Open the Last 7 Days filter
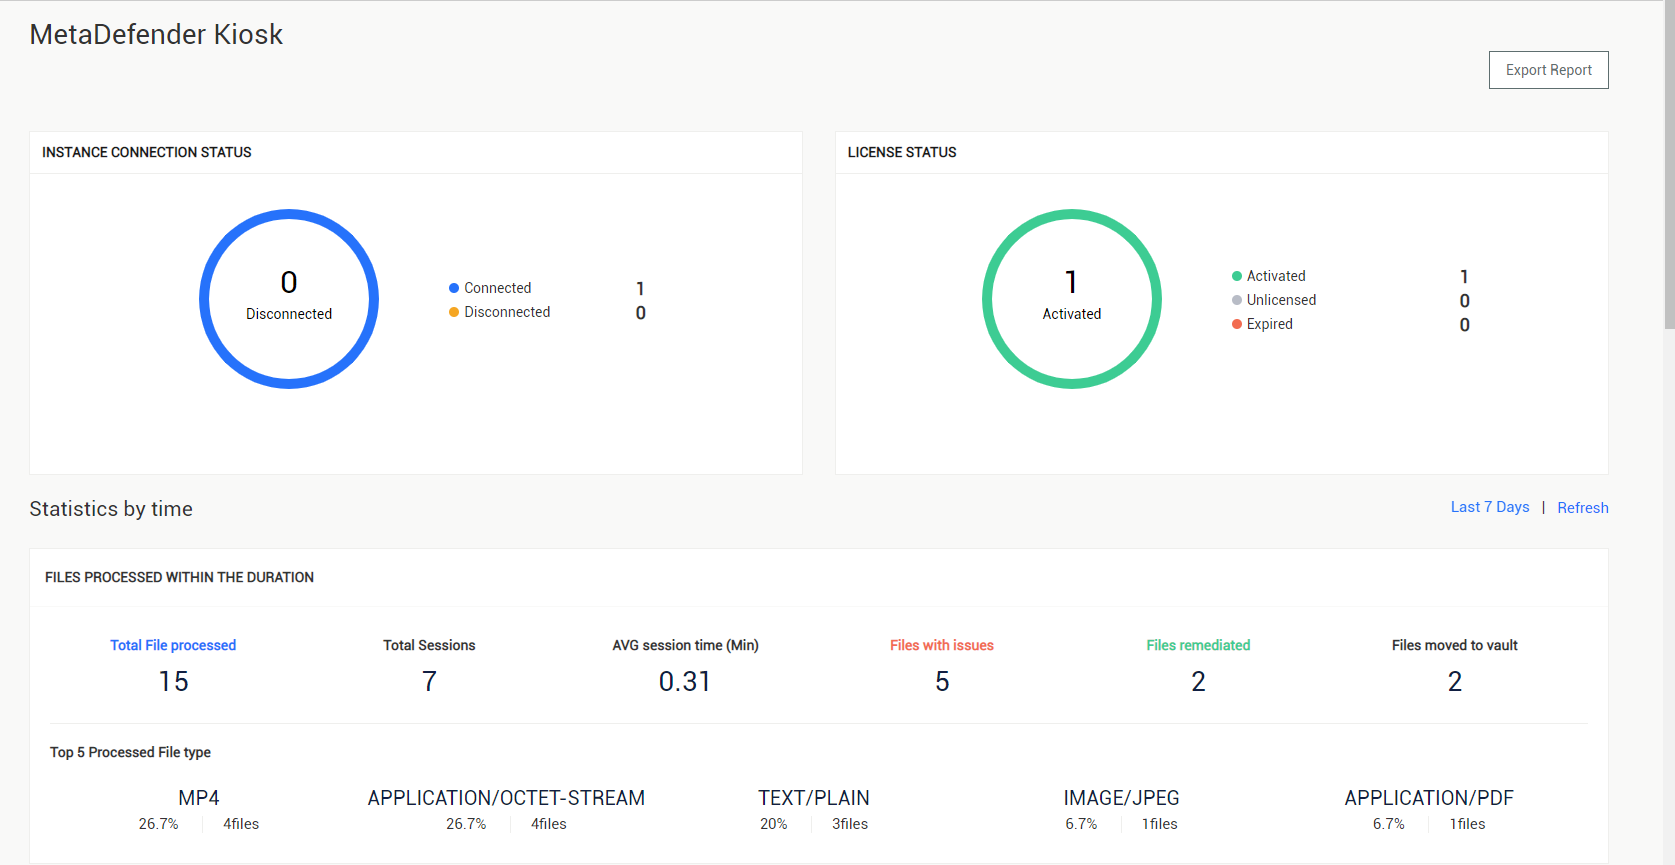1675x865 pixels. point(1490,507)
